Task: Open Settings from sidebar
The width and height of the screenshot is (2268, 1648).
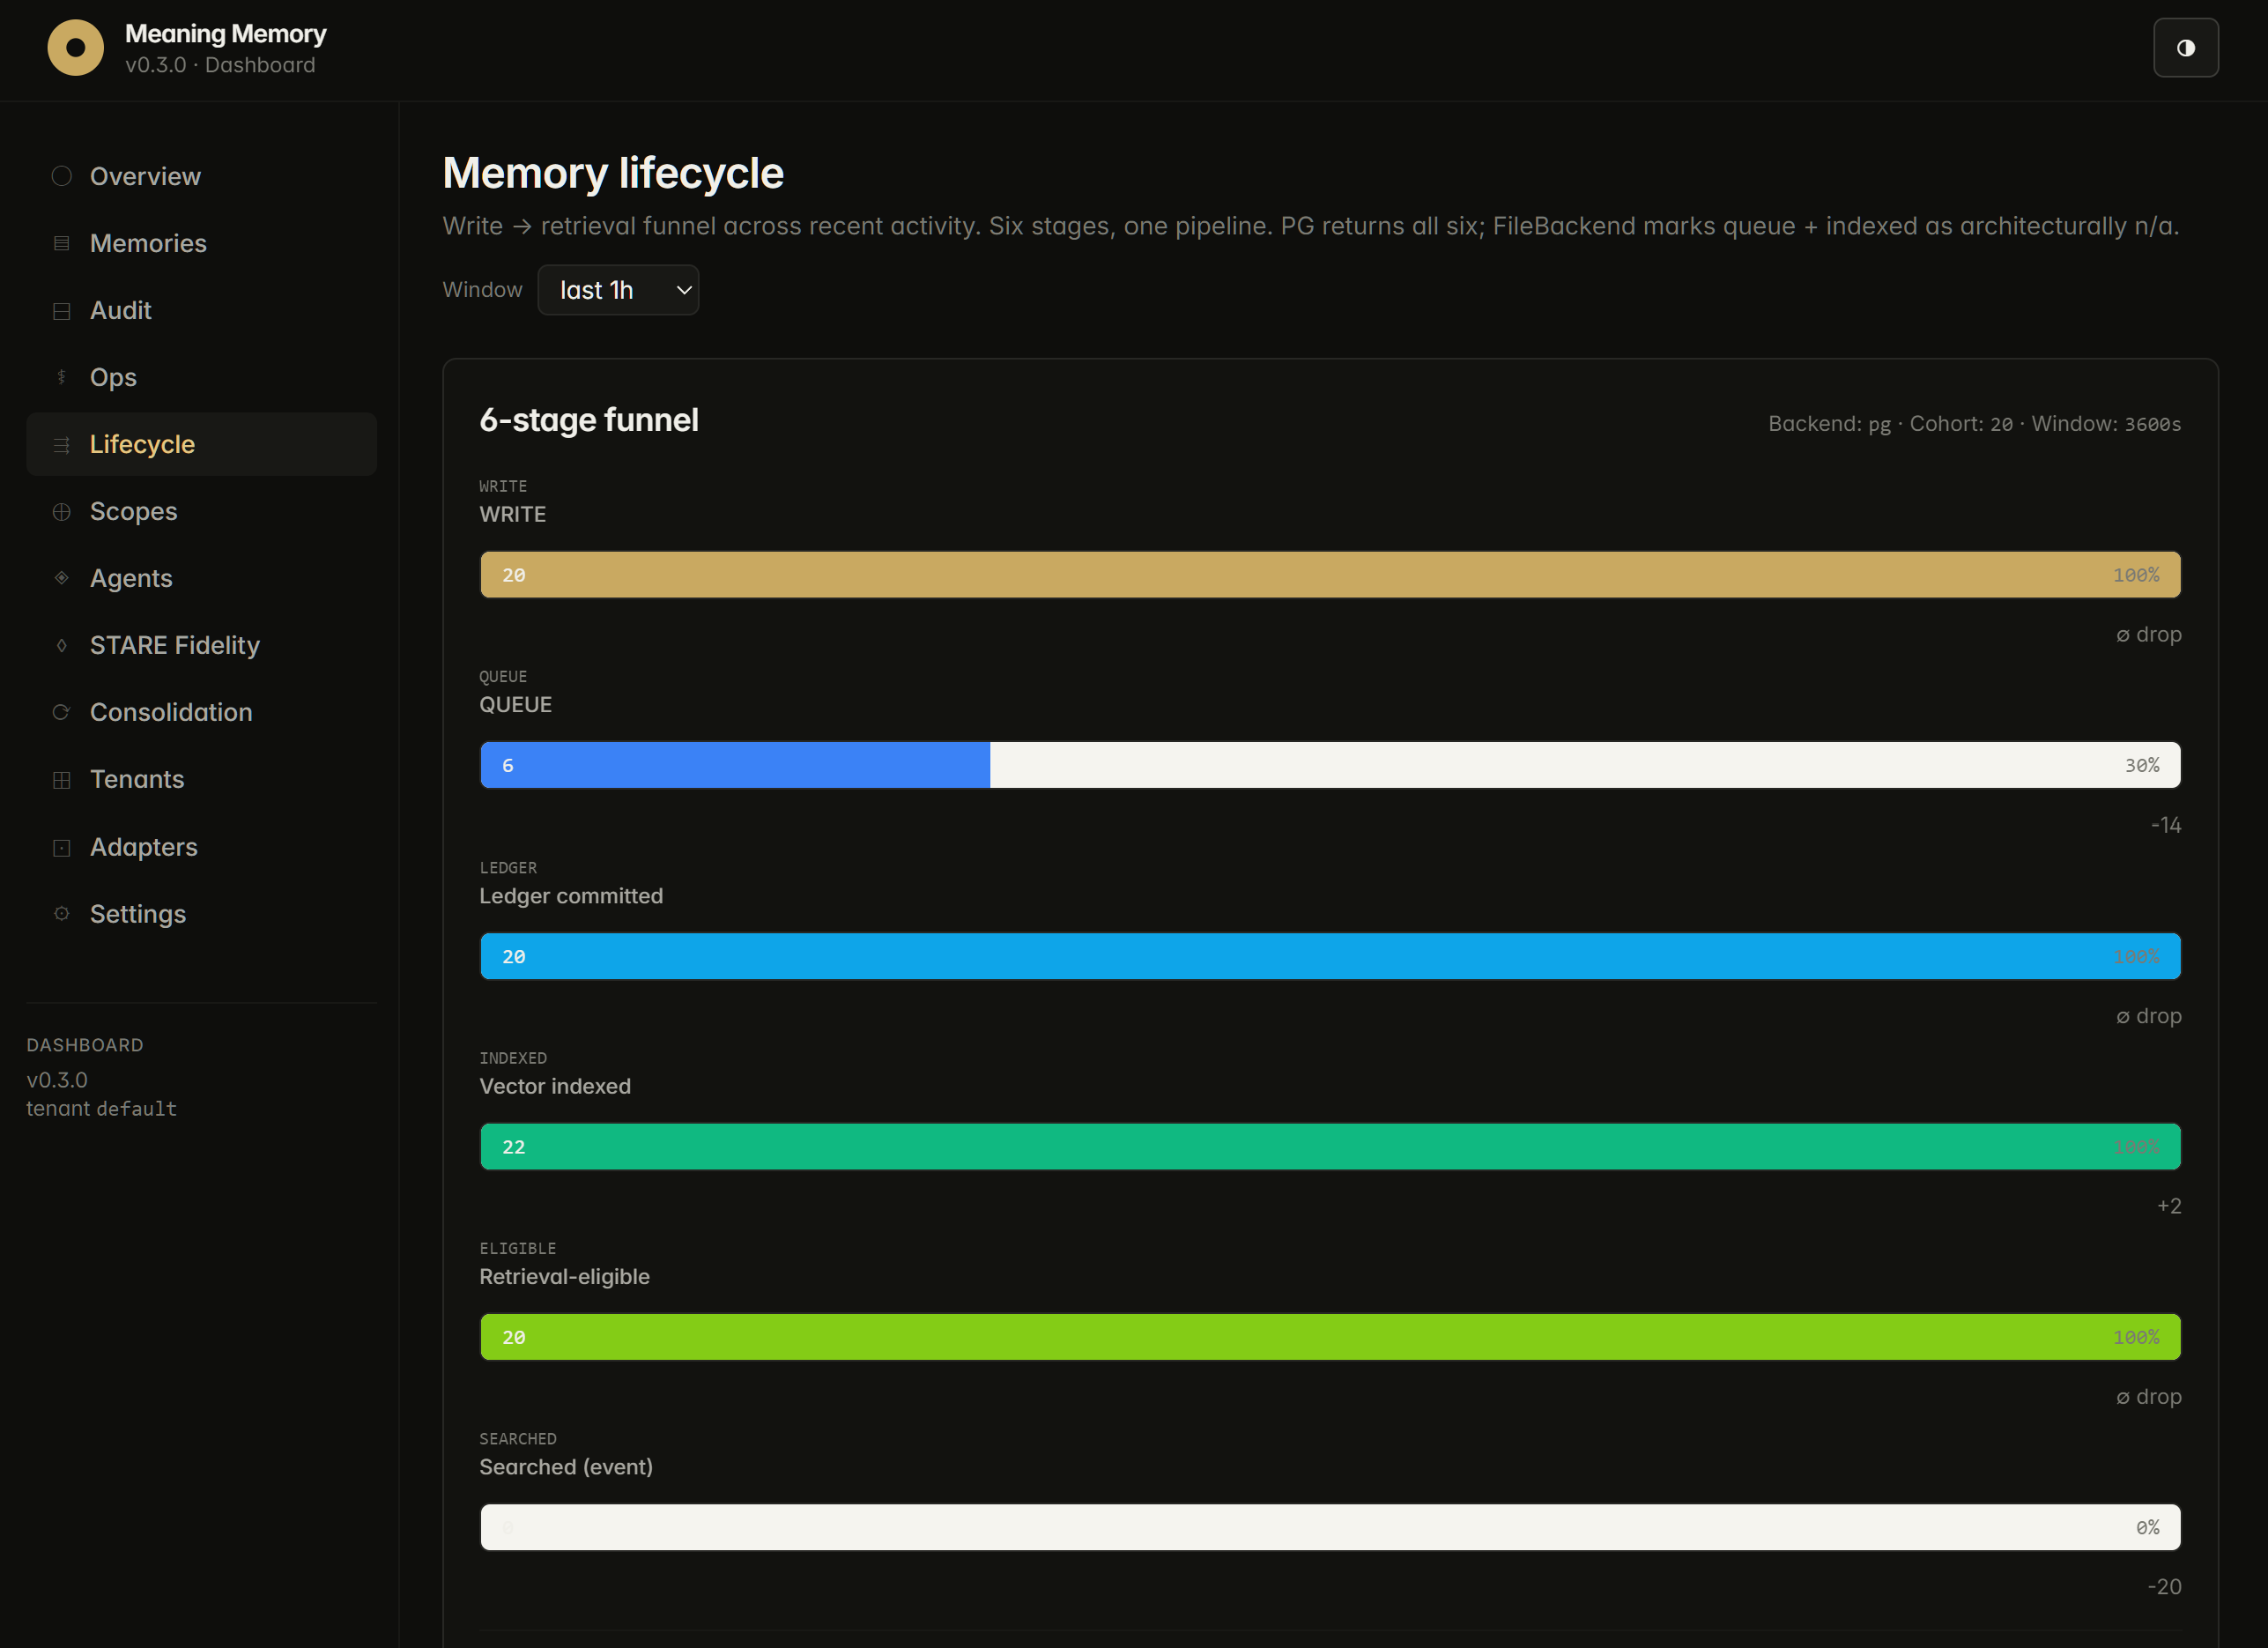Action: pos(201,914)
